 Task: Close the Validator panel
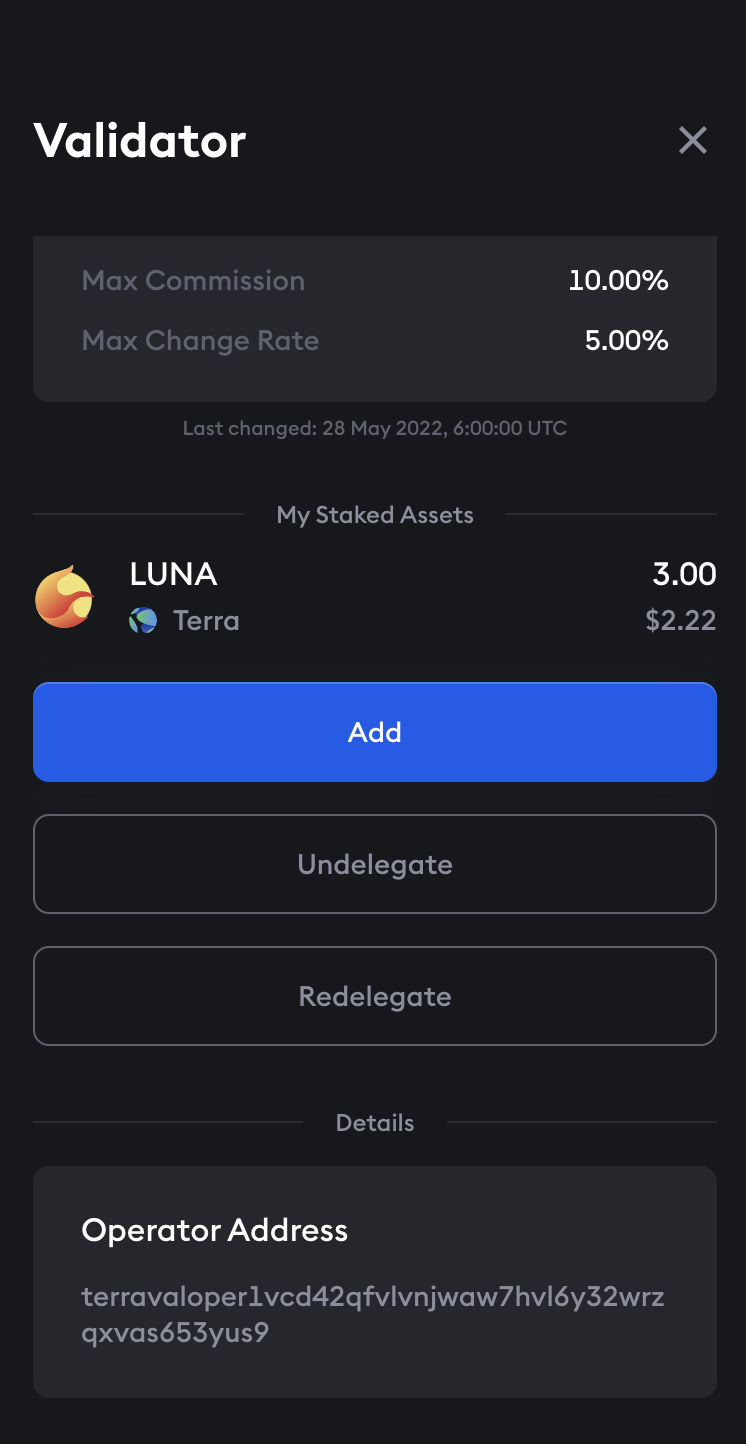[692, 141]
